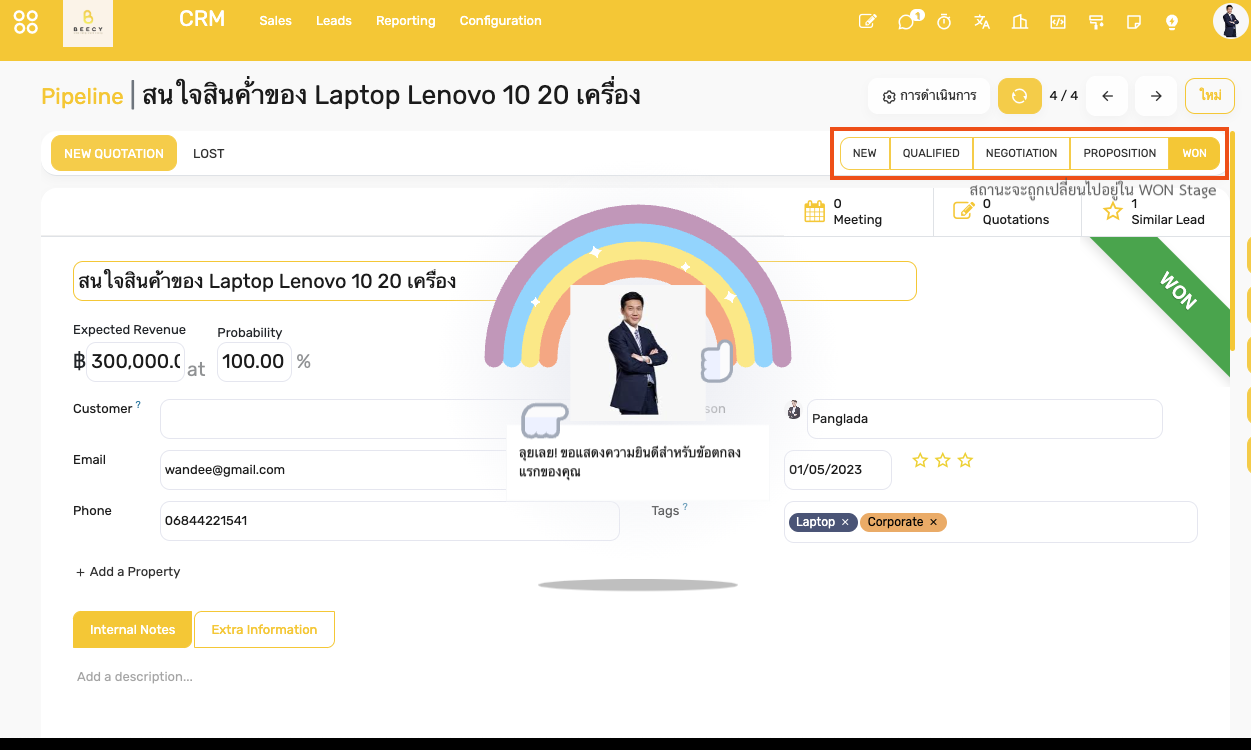Click Add a Property link
This screenshot has height=750, width=1251.
click(x=128, y=572)
